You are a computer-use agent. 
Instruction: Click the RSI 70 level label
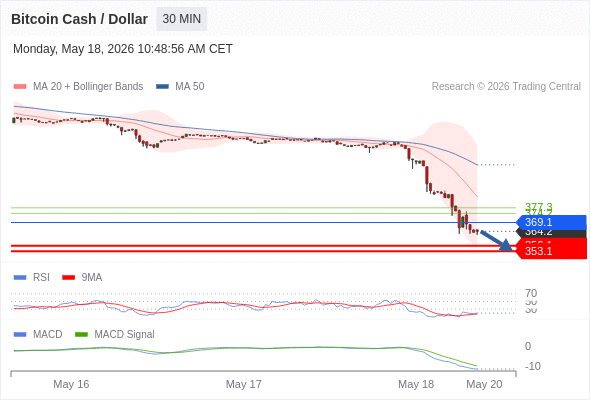(x=531, y=293)
